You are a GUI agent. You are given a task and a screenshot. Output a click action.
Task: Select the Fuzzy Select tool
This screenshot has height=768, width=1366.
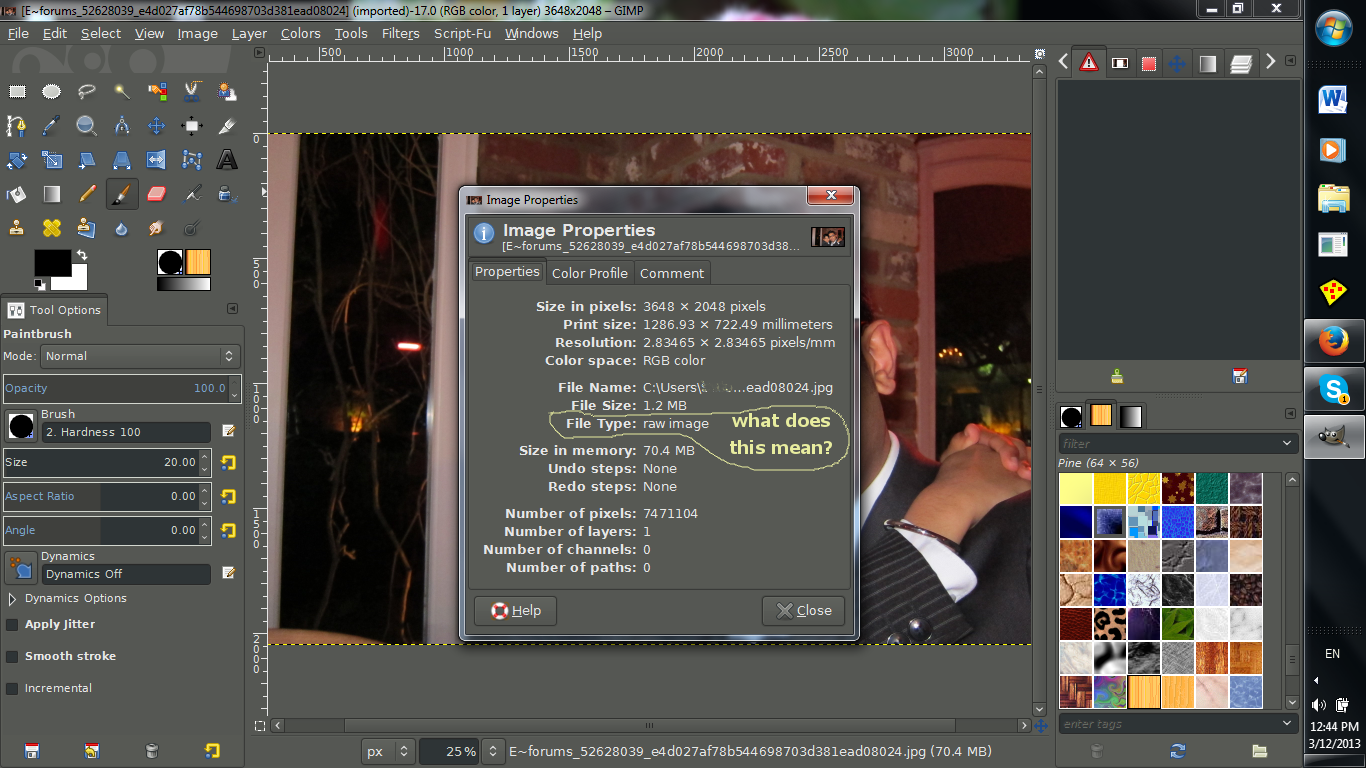123,92
